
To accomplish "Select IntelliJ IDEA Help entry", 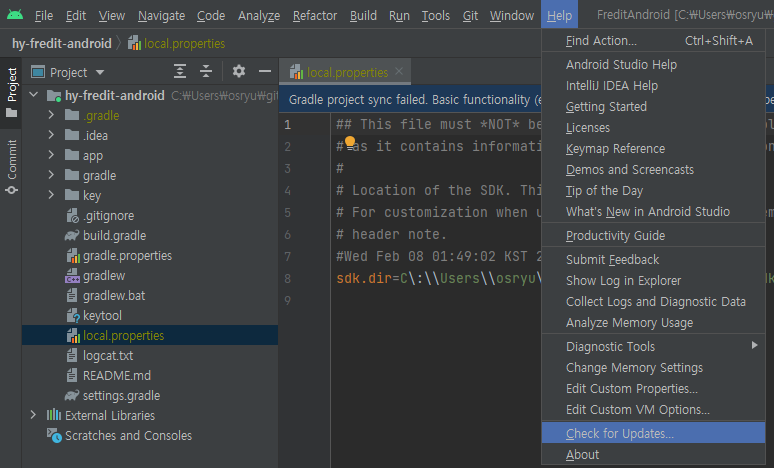I will [x=653, y=85].
